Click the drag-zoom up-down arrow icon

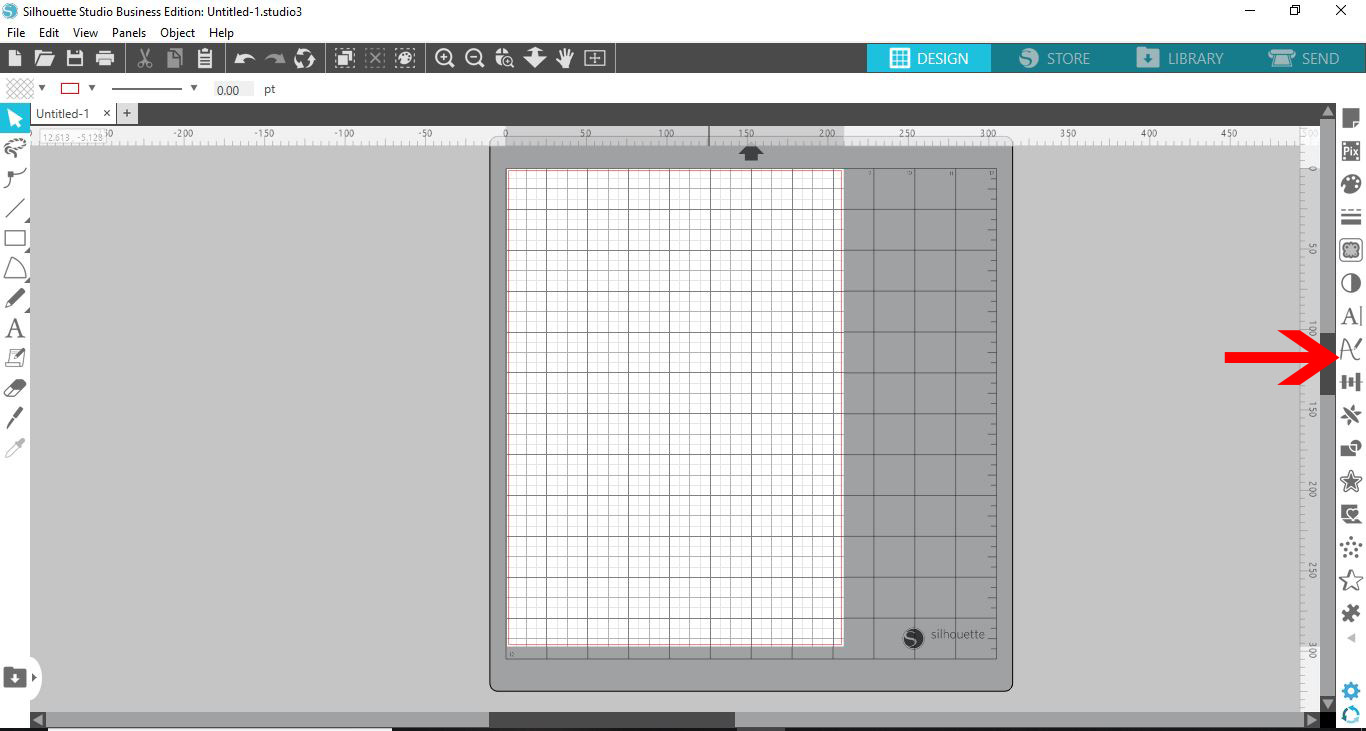[x=535, y=58]
